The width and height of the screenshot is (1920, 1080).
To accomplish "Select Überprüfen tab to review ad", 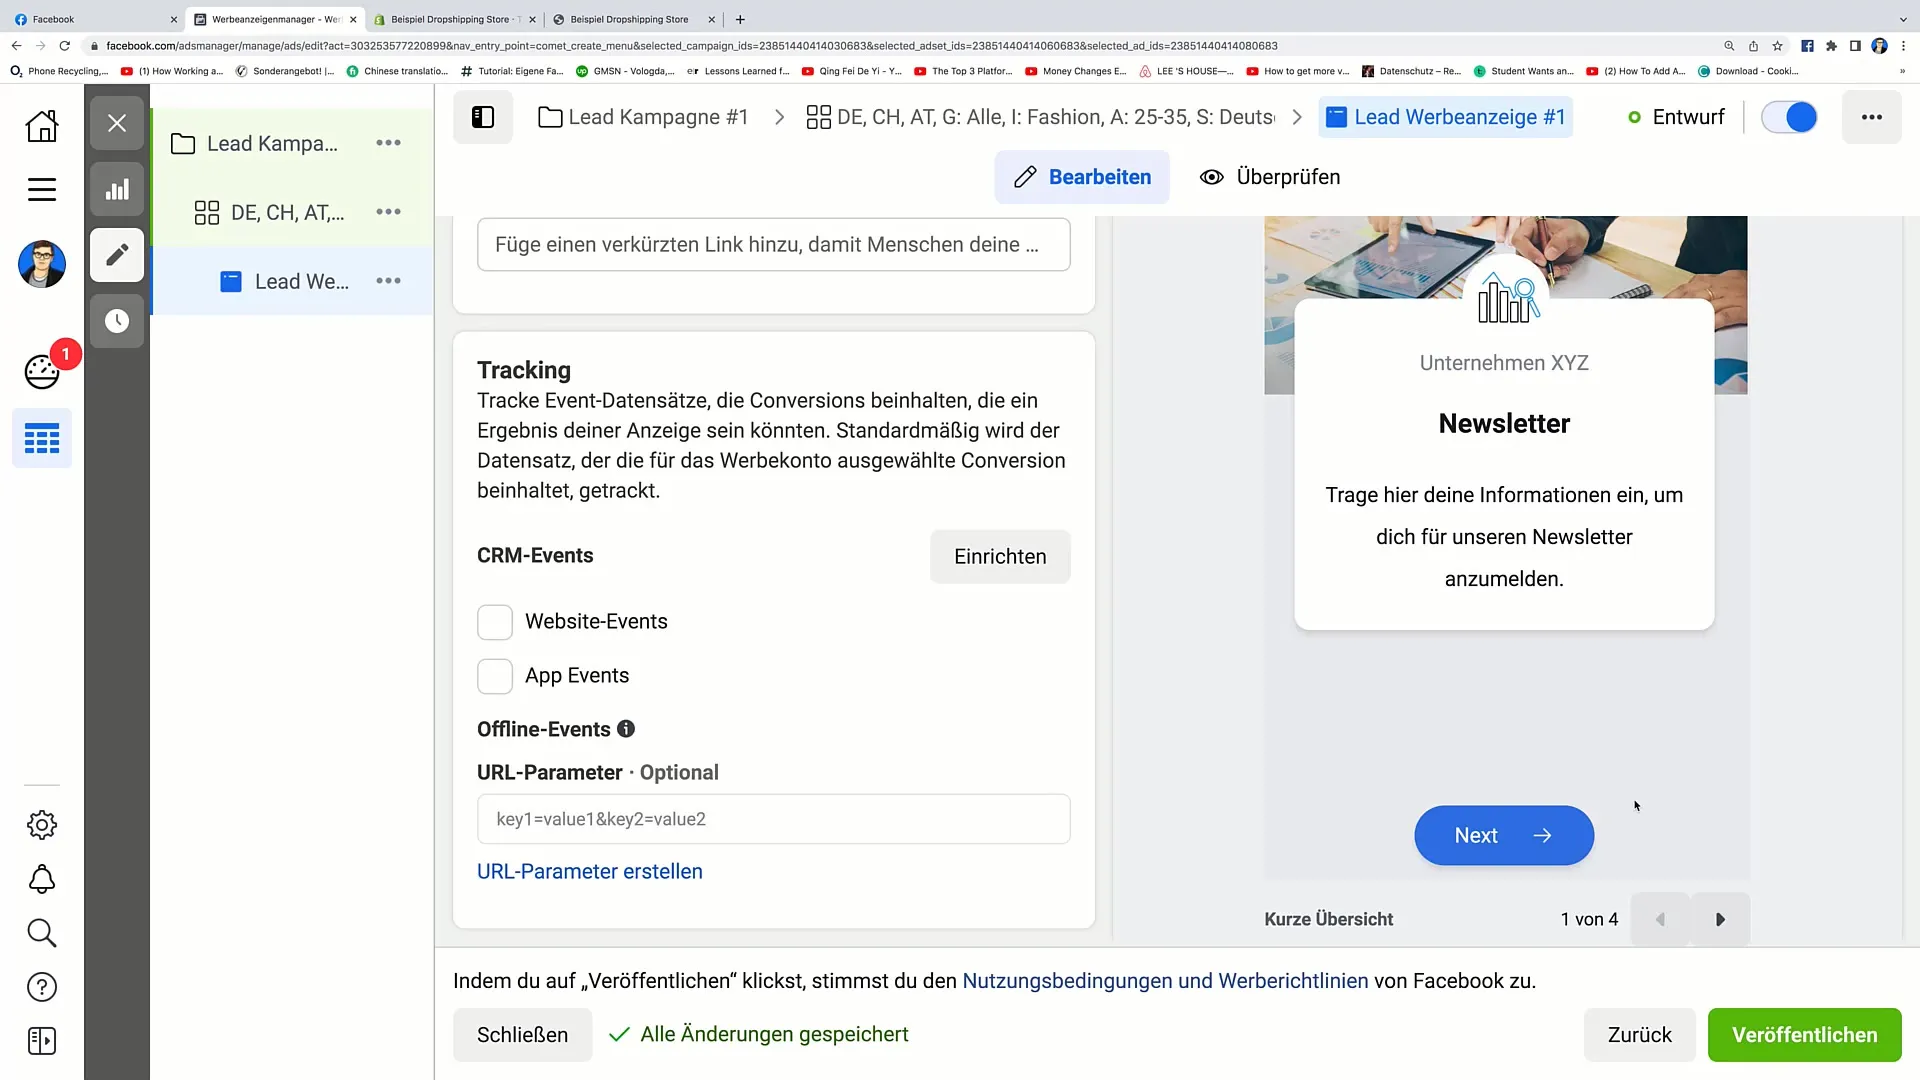I will tap(1270, 177).
